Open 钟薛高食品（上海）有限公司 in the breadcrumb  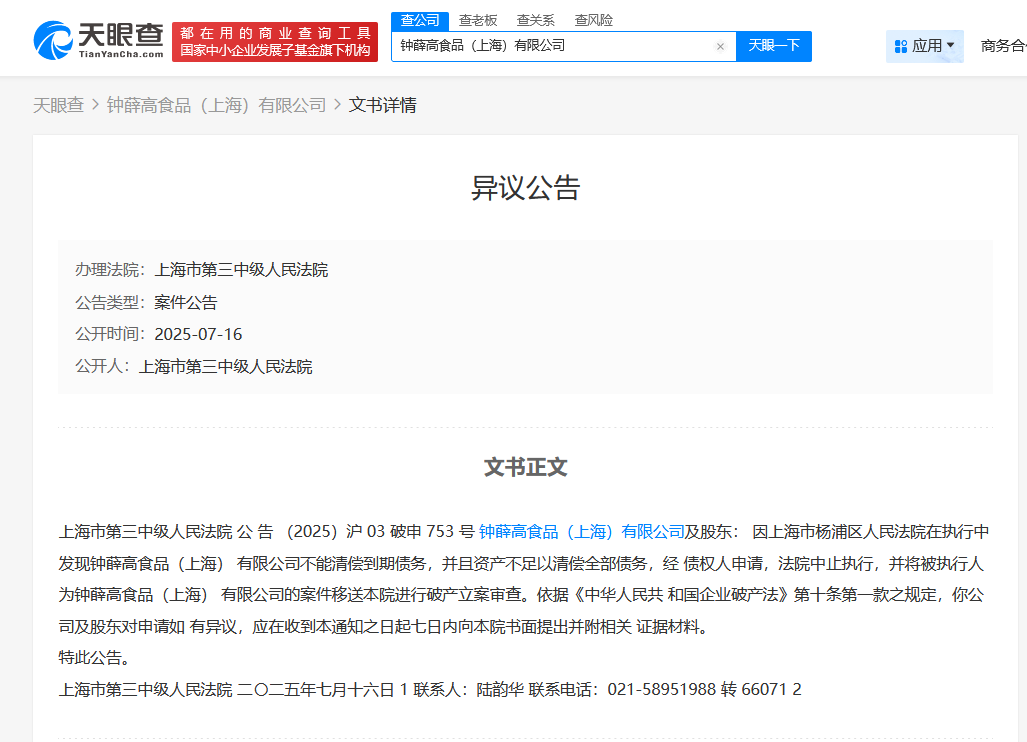(x=216, y=105)
